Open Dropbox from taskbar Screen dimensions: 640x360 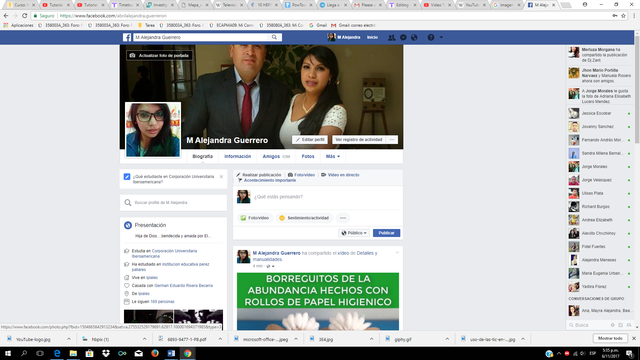pyautogui.click(x=106, y=353)
